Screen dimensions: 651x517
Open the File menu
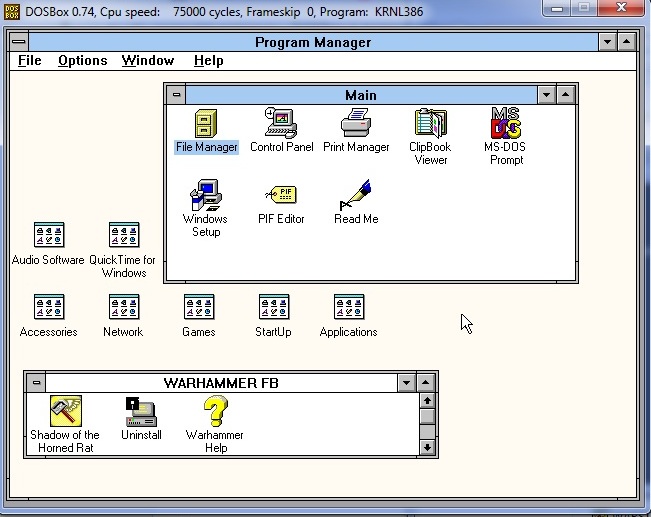[29, 61]
